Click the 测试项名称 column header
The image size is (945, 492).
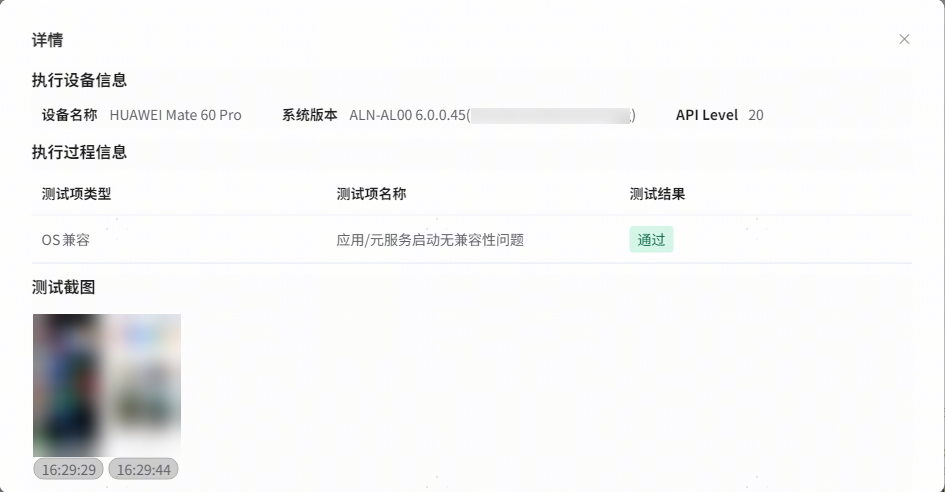pyautogui.click(x=371, y=194)
